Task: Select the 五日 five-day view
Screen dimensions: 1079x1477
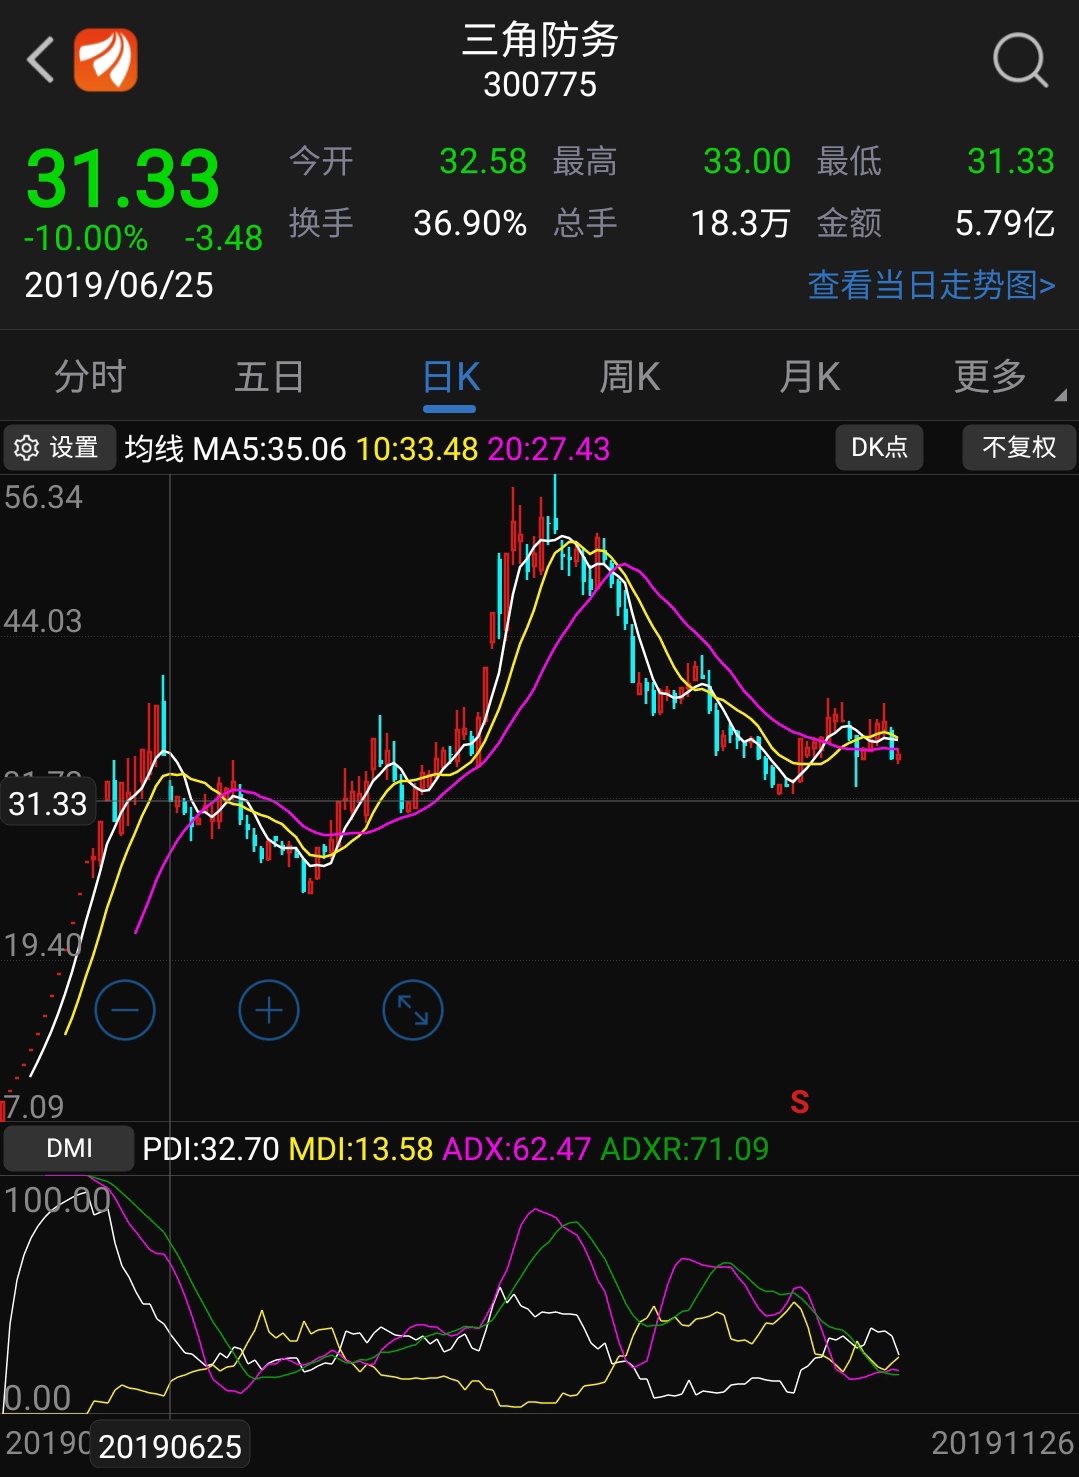Action: pyautogui.click(x=269, y=377)
